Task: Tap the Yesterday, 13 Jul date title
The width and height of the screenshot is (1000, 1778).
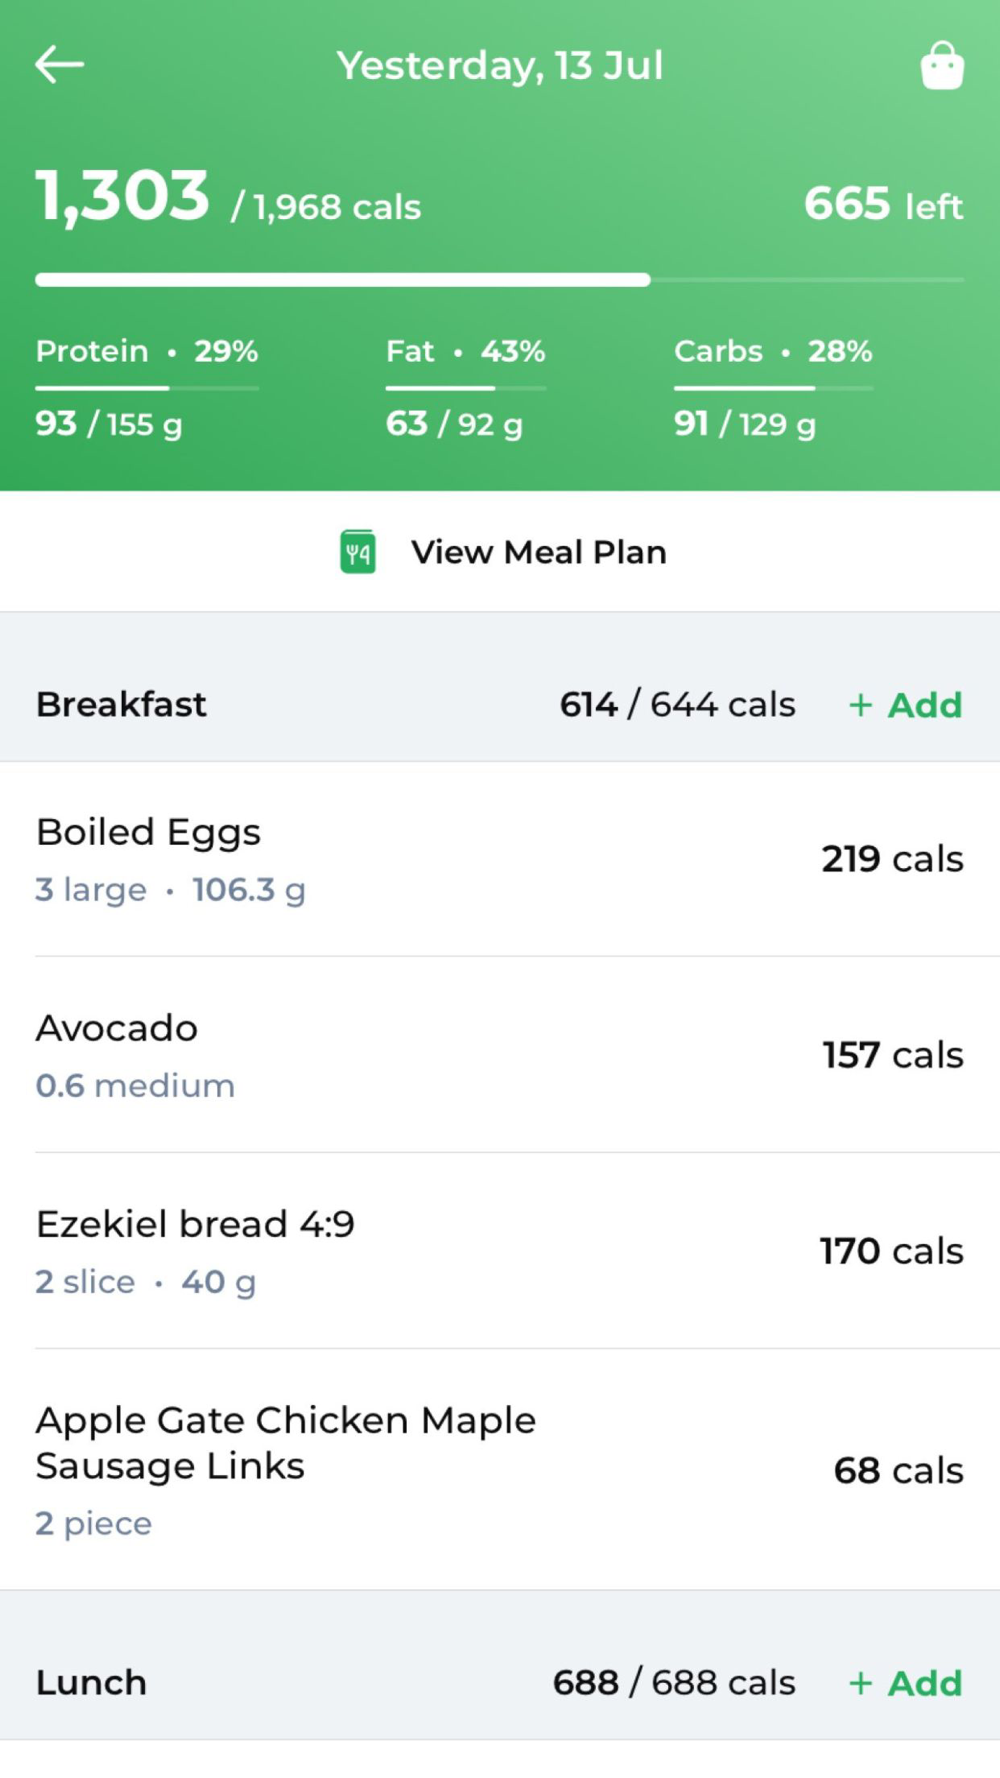Action: tap(499, 66)
